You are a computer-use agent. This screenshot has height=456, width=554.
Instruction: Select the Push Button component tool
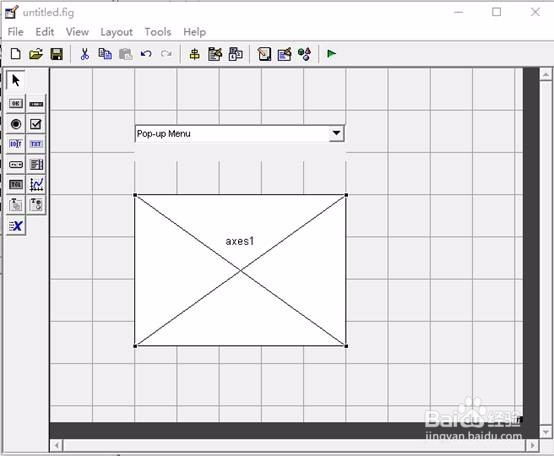click(x=16, y=103)
